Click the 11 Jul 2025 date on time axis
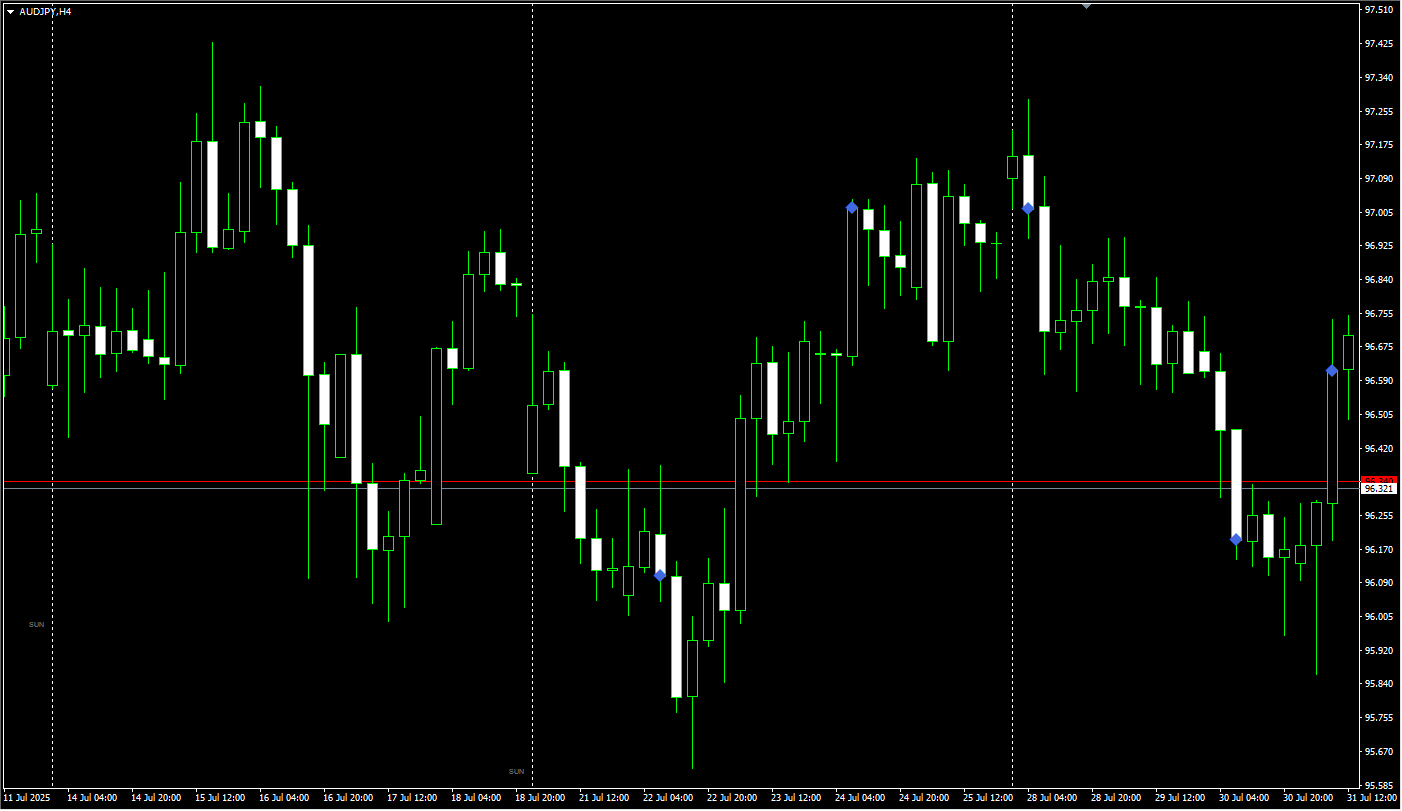 pos(26,798)
